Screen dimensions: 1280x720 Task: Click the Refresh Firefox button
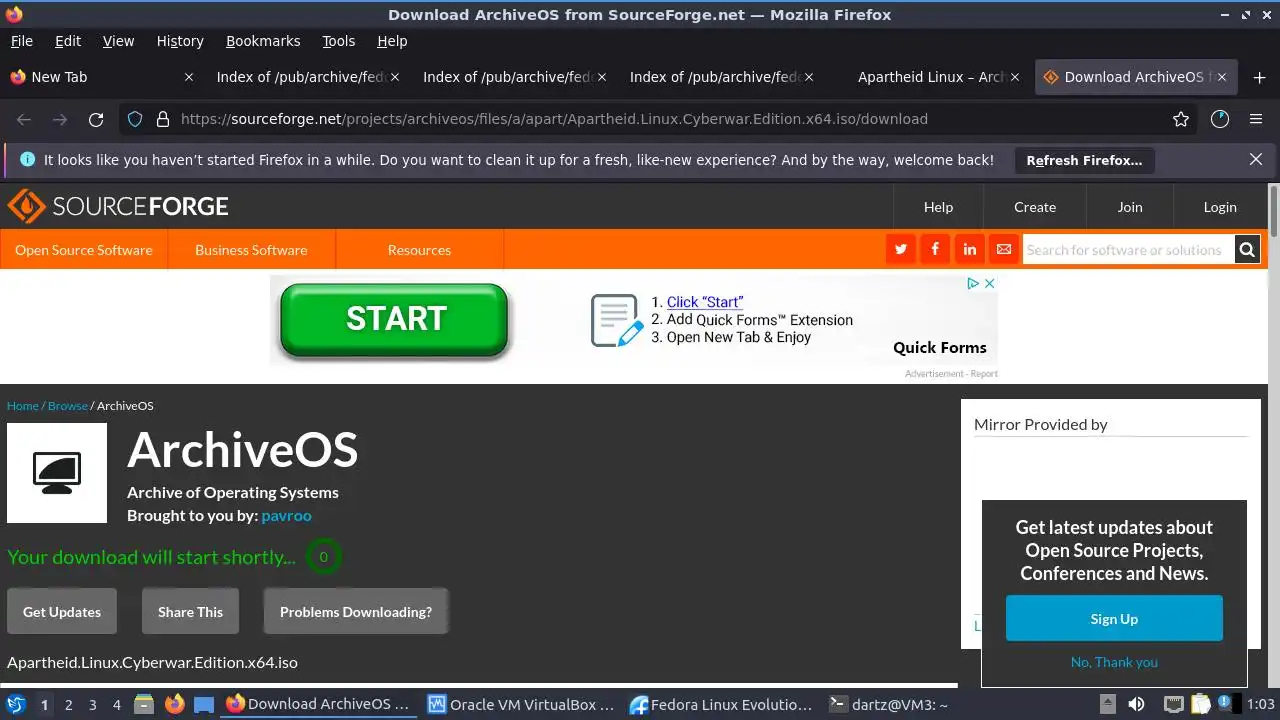(1084, 160)
